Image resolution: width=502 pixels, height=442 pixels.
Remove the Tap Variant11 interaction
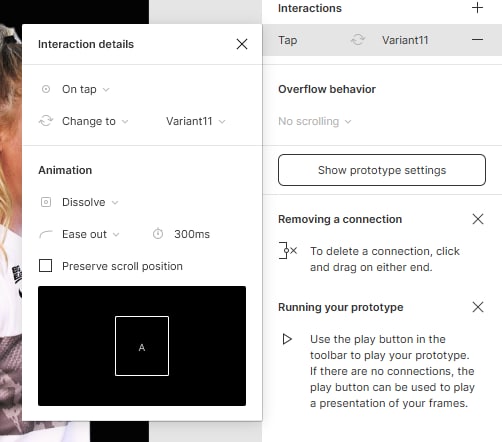(x=477, y=40)
